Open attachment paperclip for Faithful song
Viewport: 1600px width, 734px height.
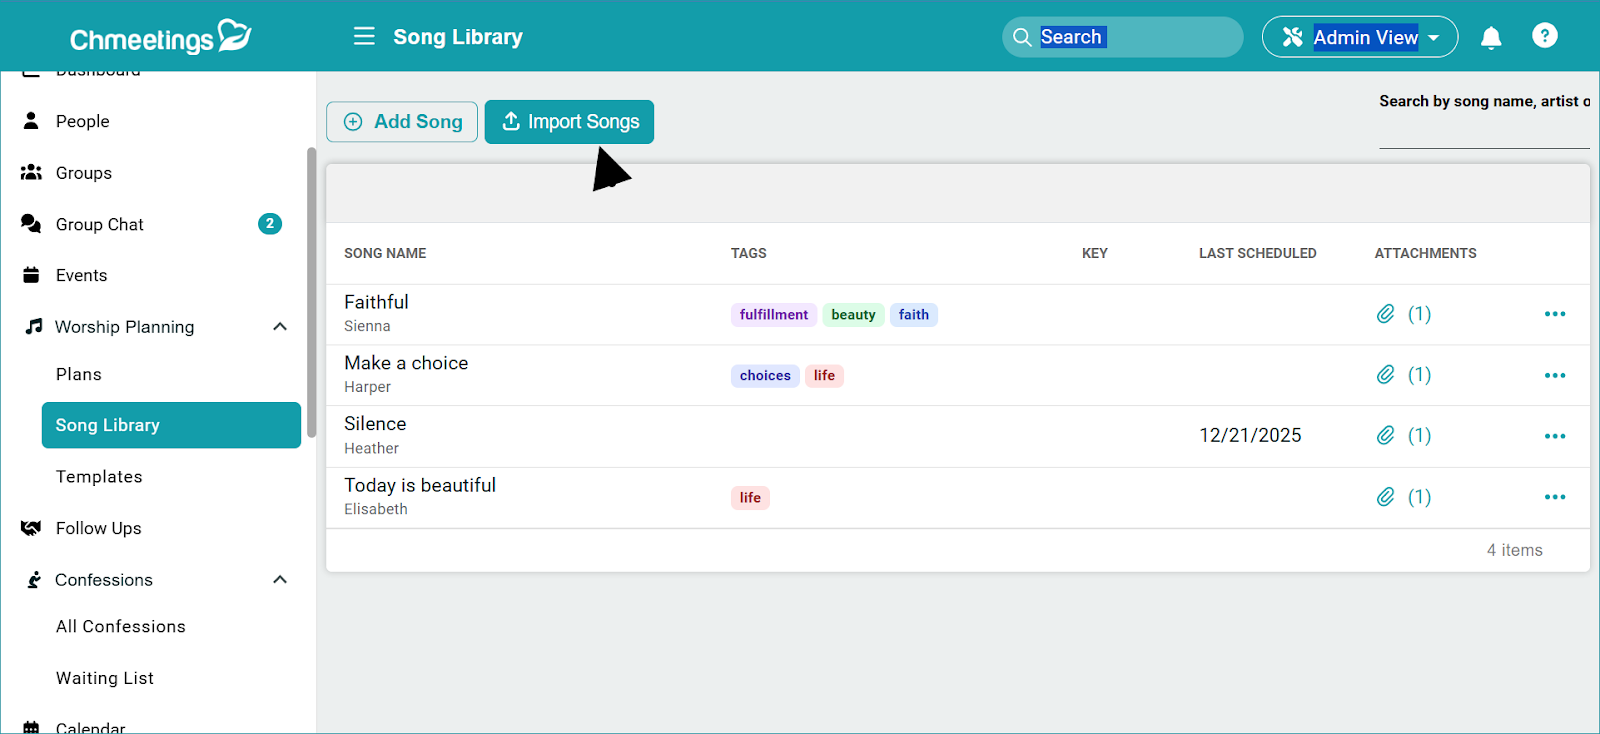coord(1385,314)
